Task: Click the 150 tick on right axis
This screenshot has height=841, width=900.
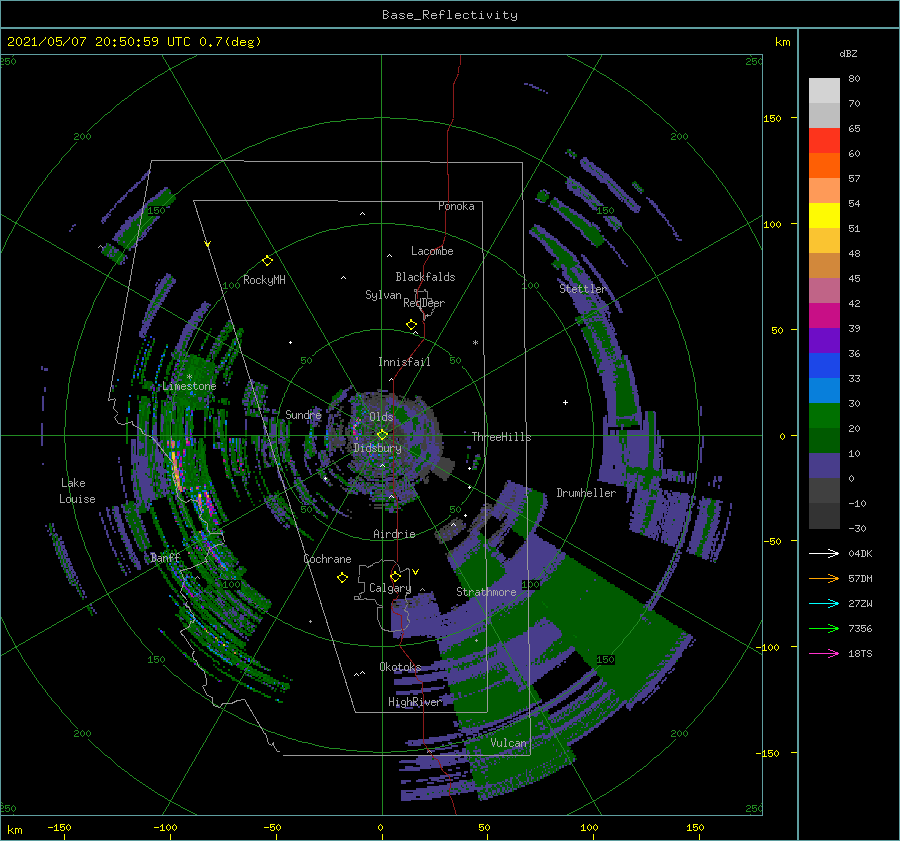Action: [x=772, y=119]
